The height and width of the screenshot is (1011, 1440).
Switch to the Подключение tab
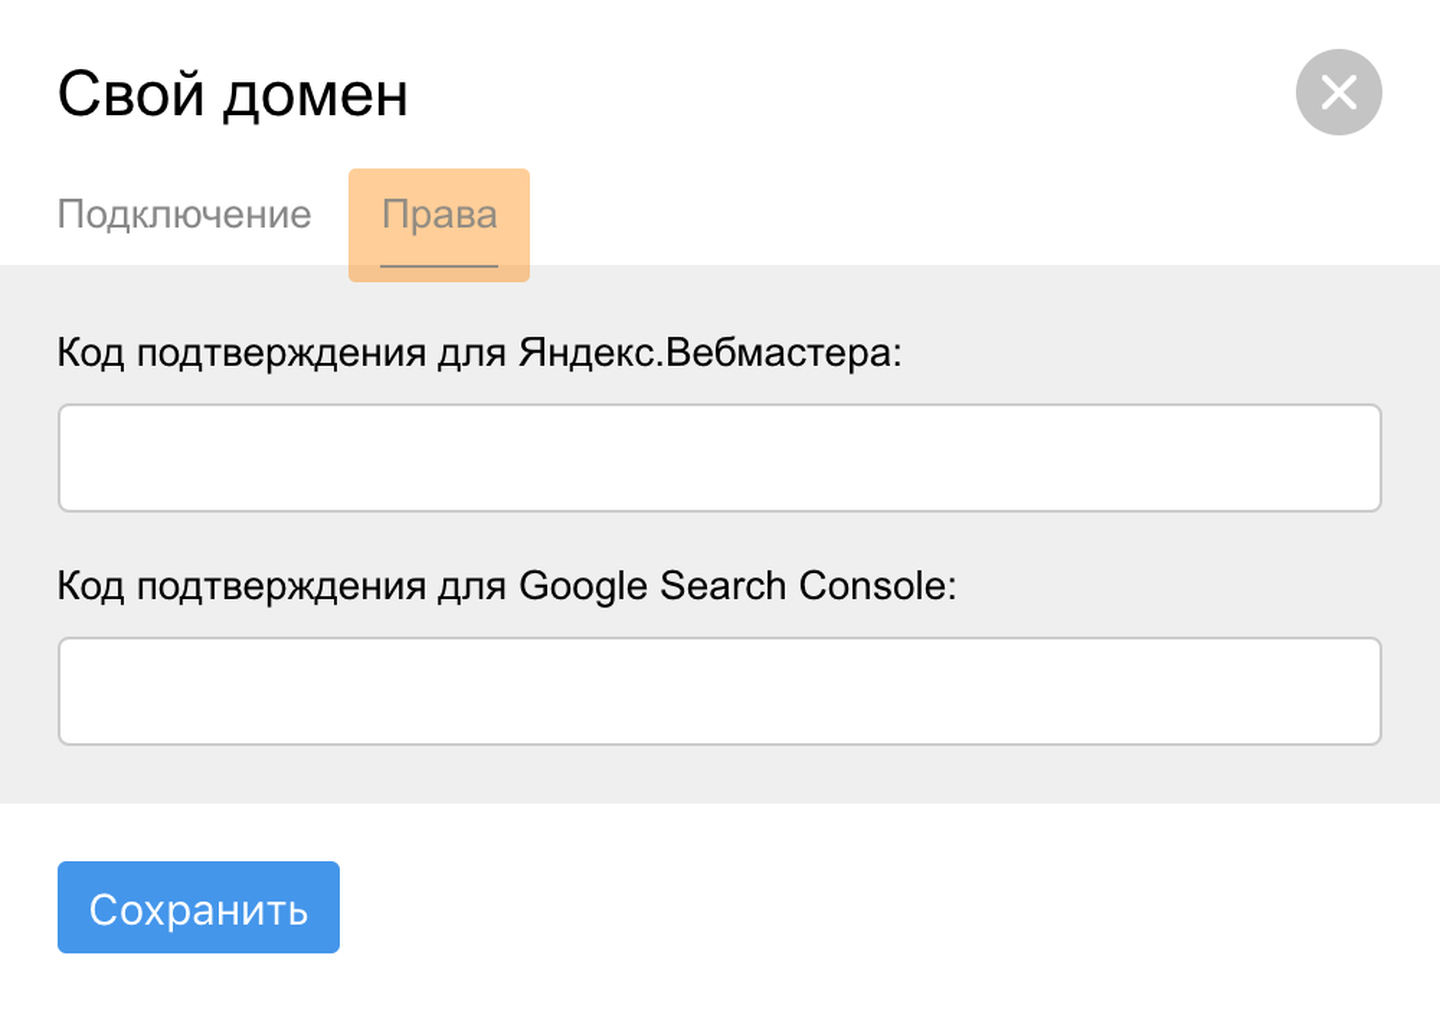184,214
